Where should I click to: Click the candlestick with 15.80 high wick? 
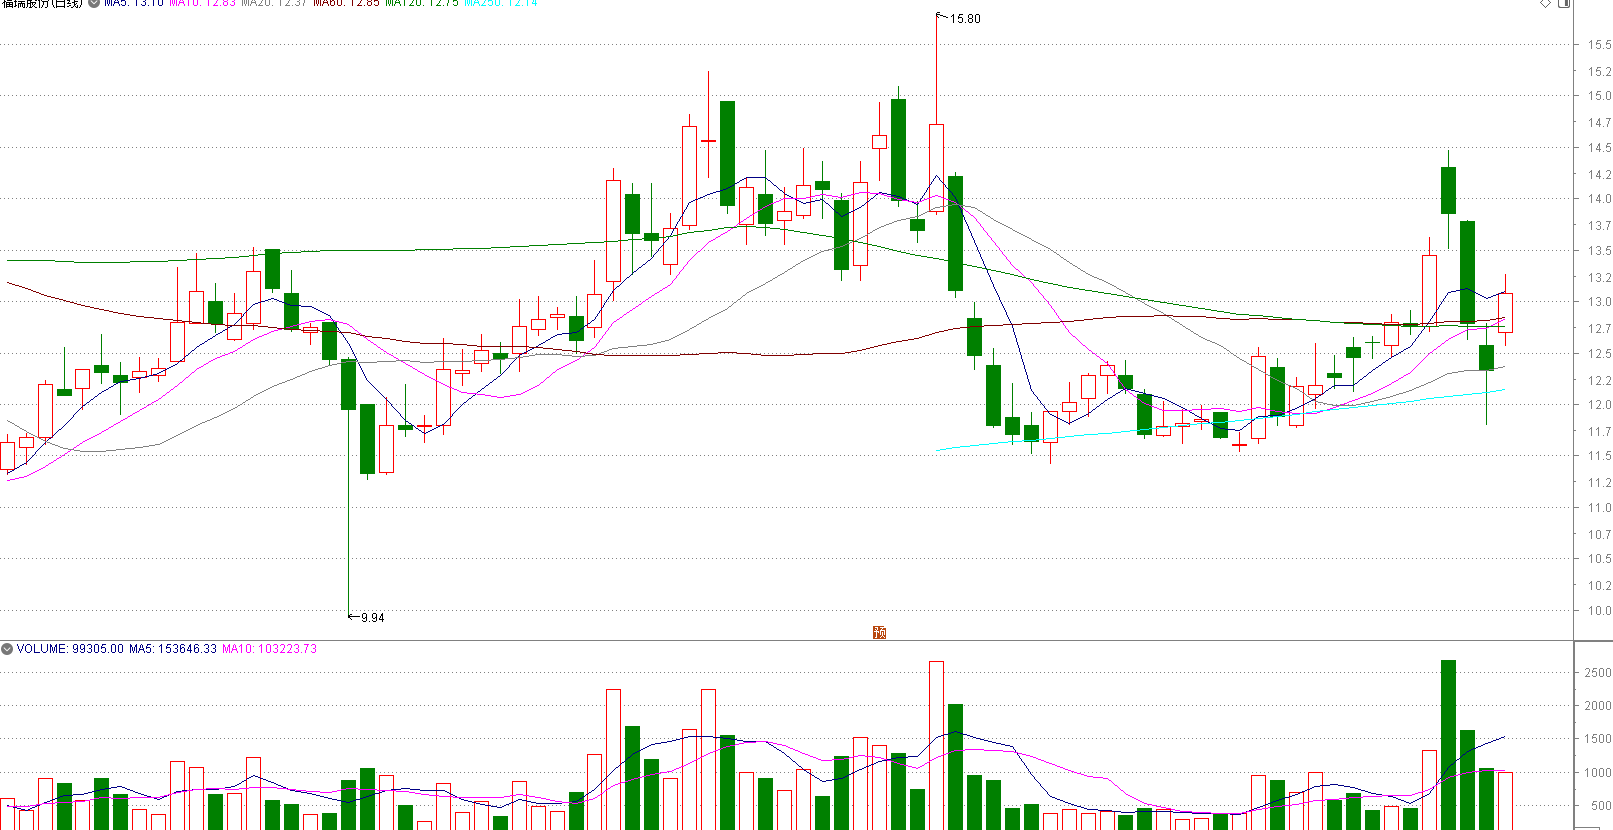coord(937,168)
